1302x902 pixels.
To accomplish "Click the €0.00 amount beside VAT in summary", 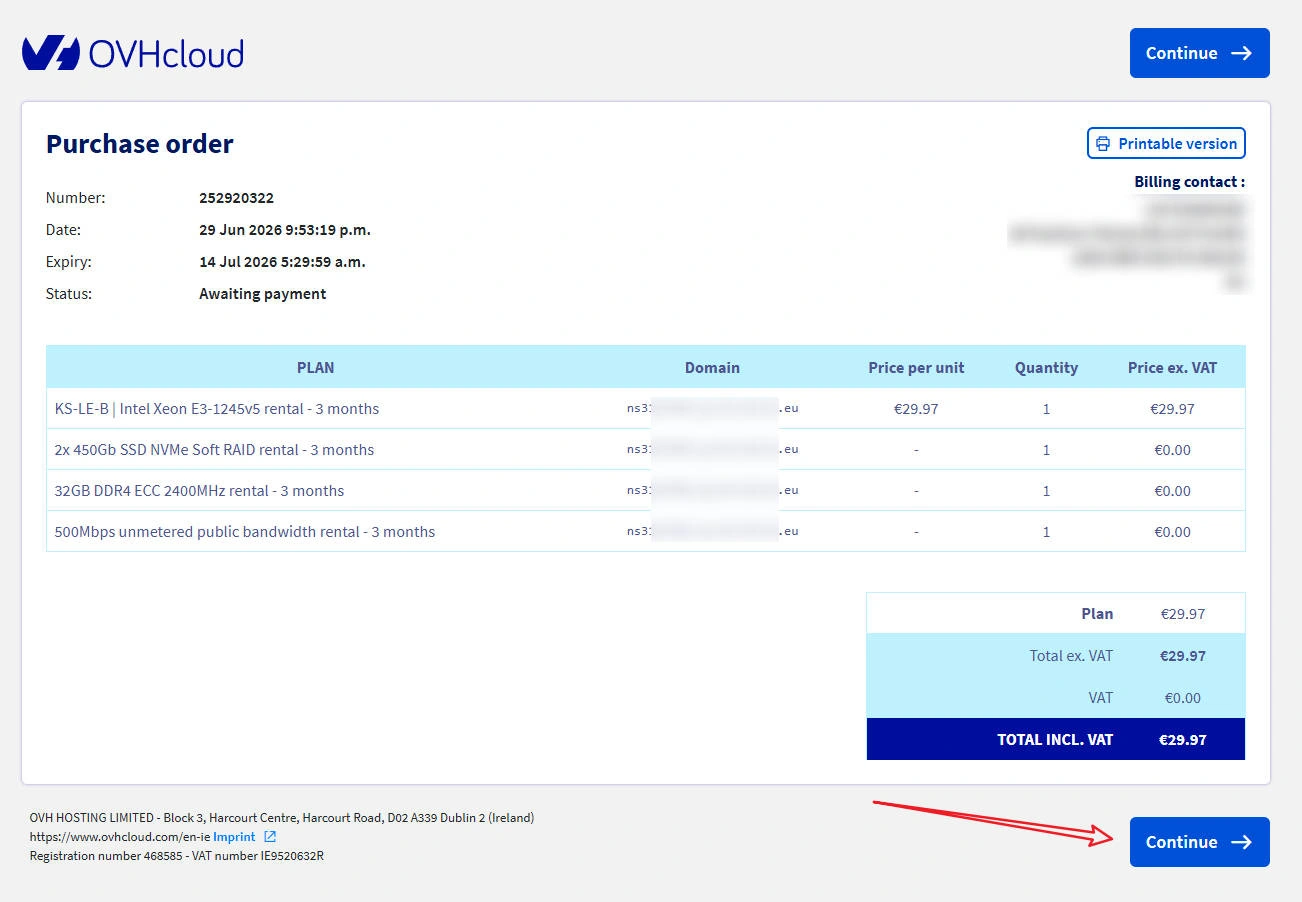I will click(x=1183, y=698).
